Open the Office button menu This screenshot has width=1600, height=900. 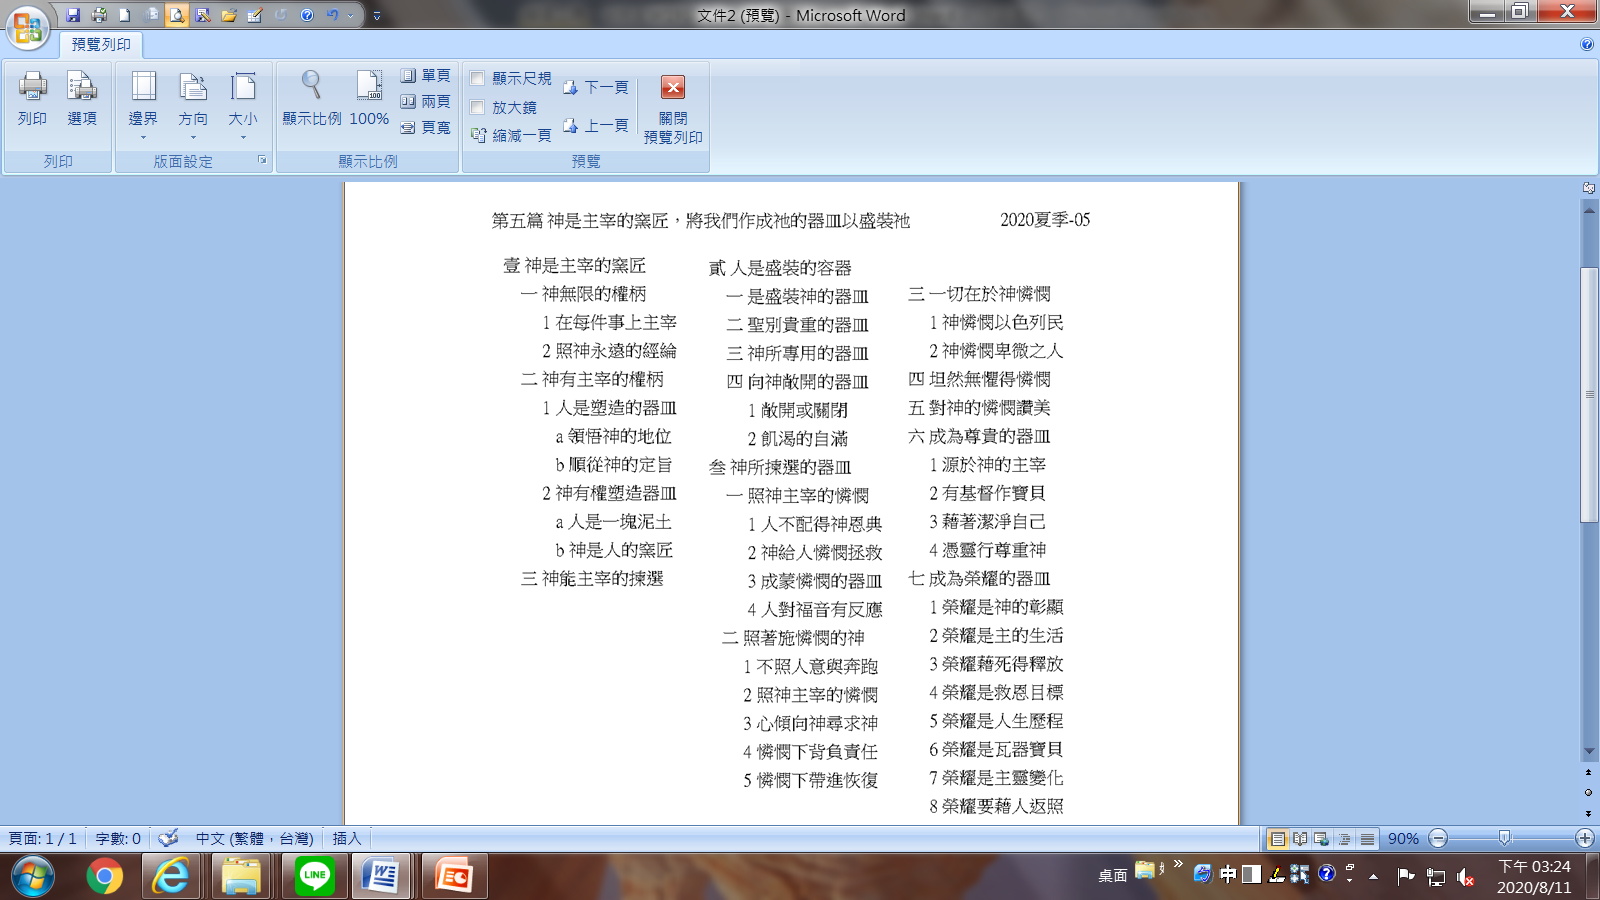click(x=28, y=27)
